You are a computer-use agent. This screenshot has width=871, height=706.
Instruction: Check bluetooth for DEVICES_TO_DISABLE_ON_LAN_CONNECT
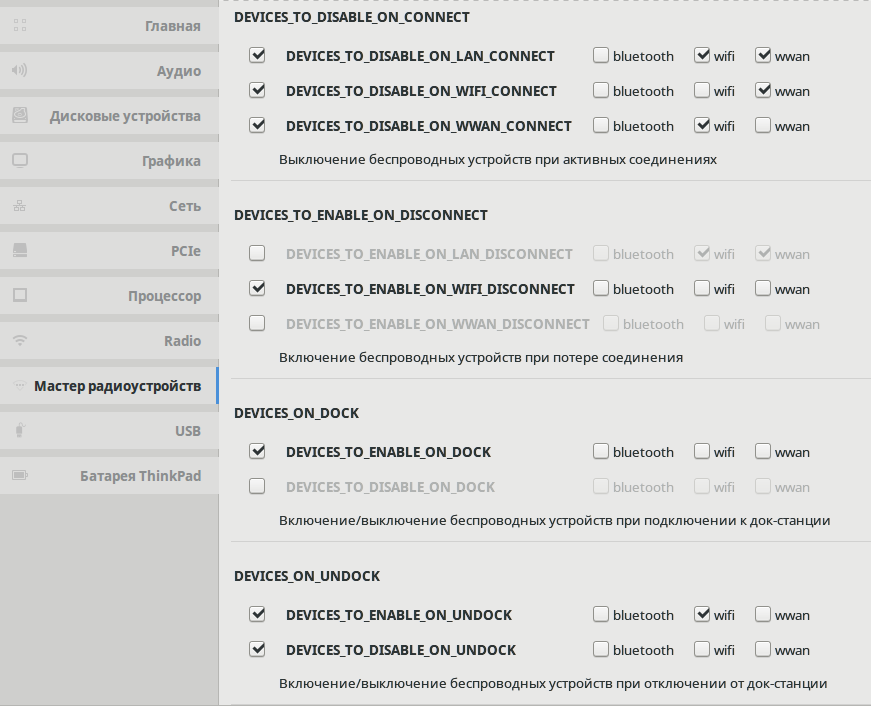[600, 56]
